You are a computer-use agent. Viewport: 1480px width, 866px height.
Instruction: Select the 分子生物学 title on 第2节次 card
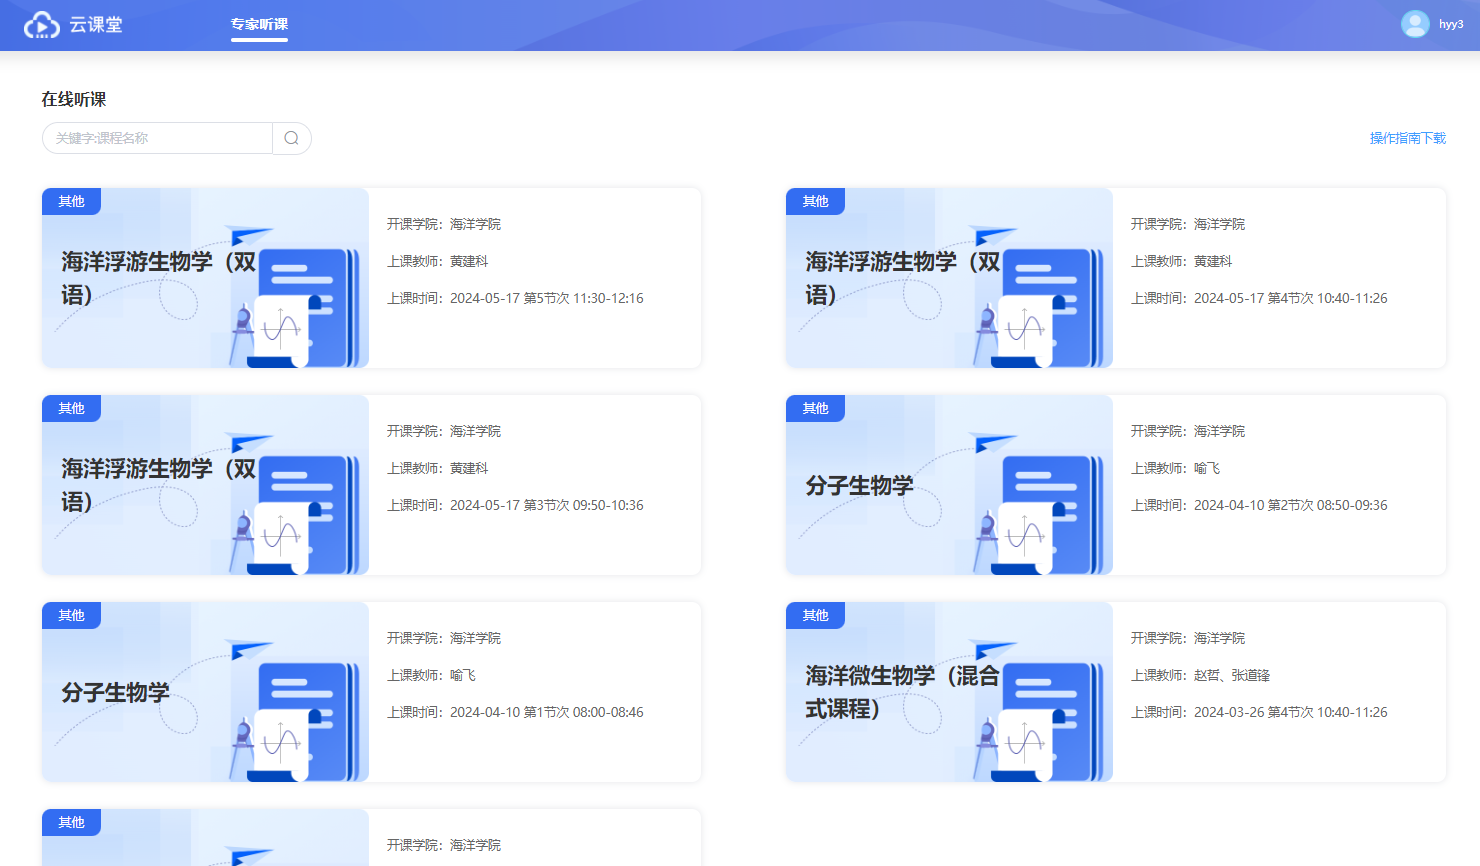coord(859,486)
